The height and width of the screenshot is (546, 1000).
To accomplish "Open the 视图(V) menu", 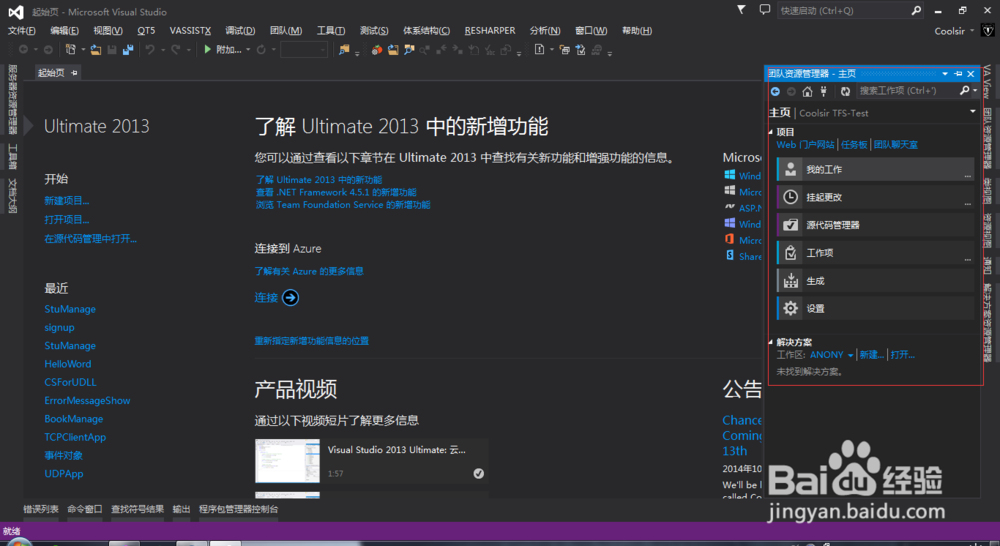I will (108, 31).
